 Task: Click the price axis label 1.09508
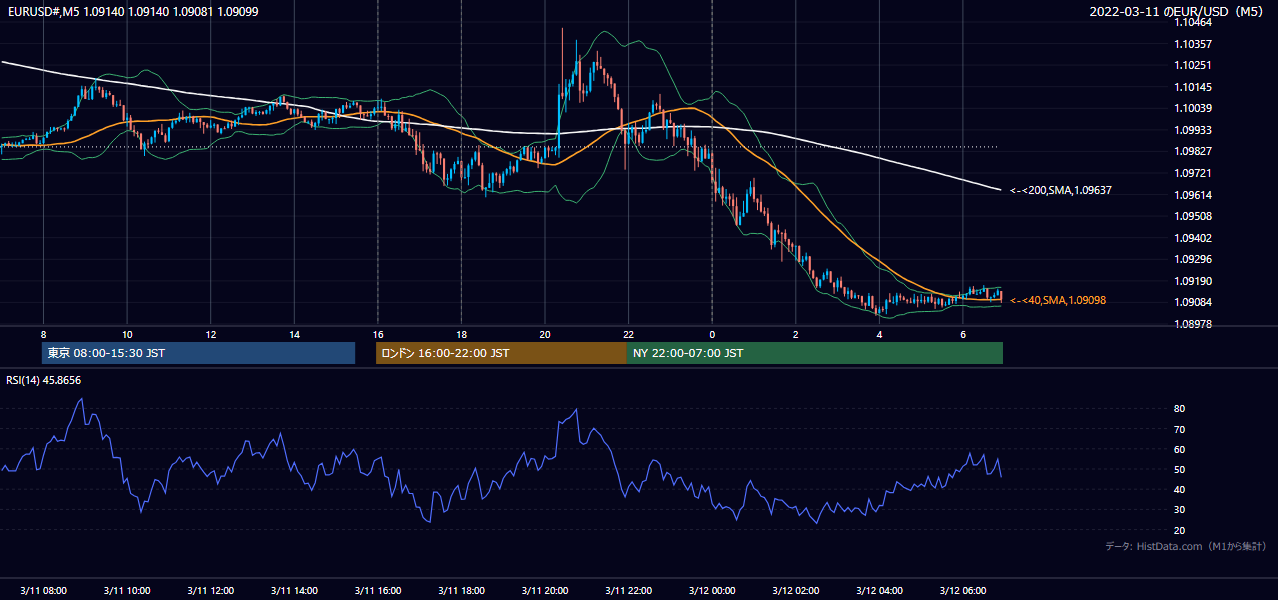tap(1195, 216)
